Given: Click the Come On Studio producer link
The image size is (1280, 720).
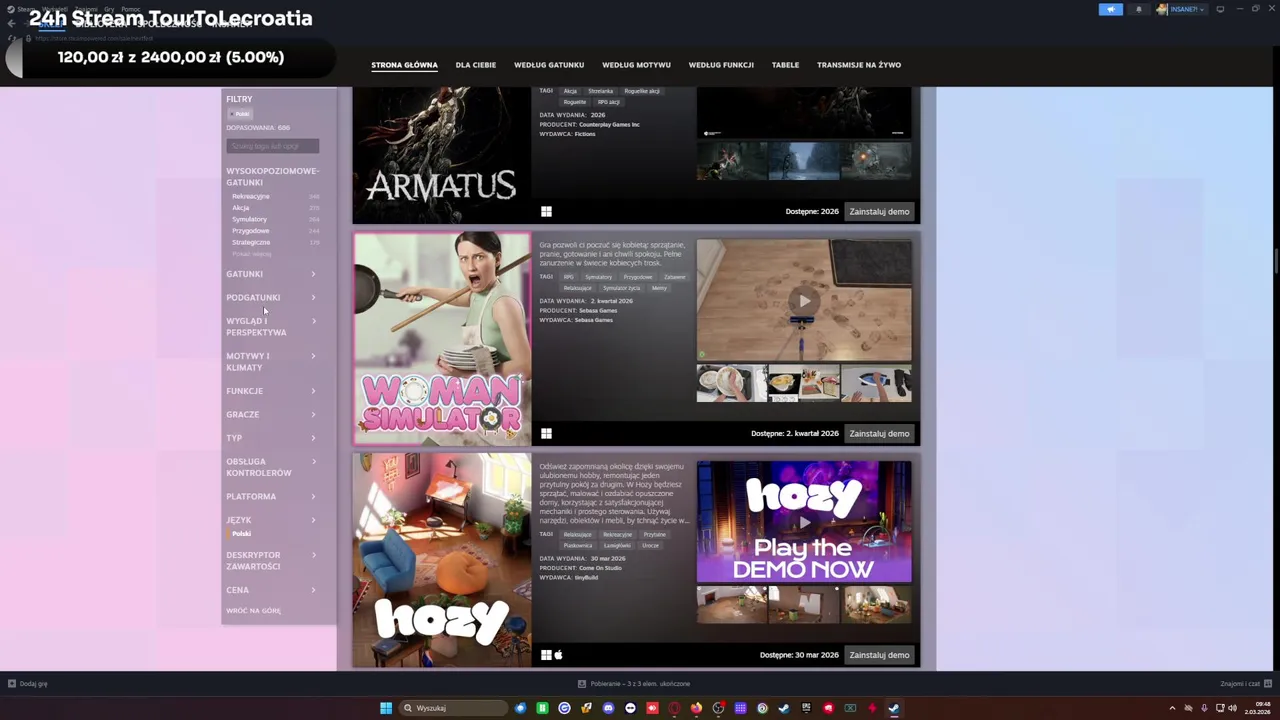Looking at the screenshot, I should coord(600,568).
